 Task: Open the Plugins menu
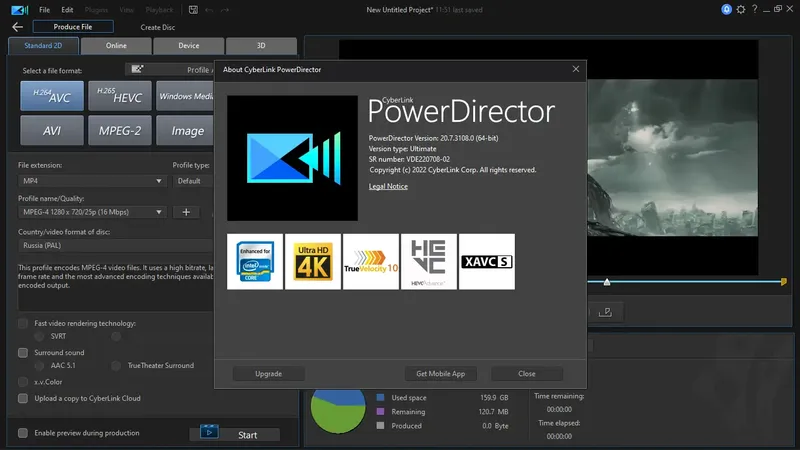tap(96, 10)
